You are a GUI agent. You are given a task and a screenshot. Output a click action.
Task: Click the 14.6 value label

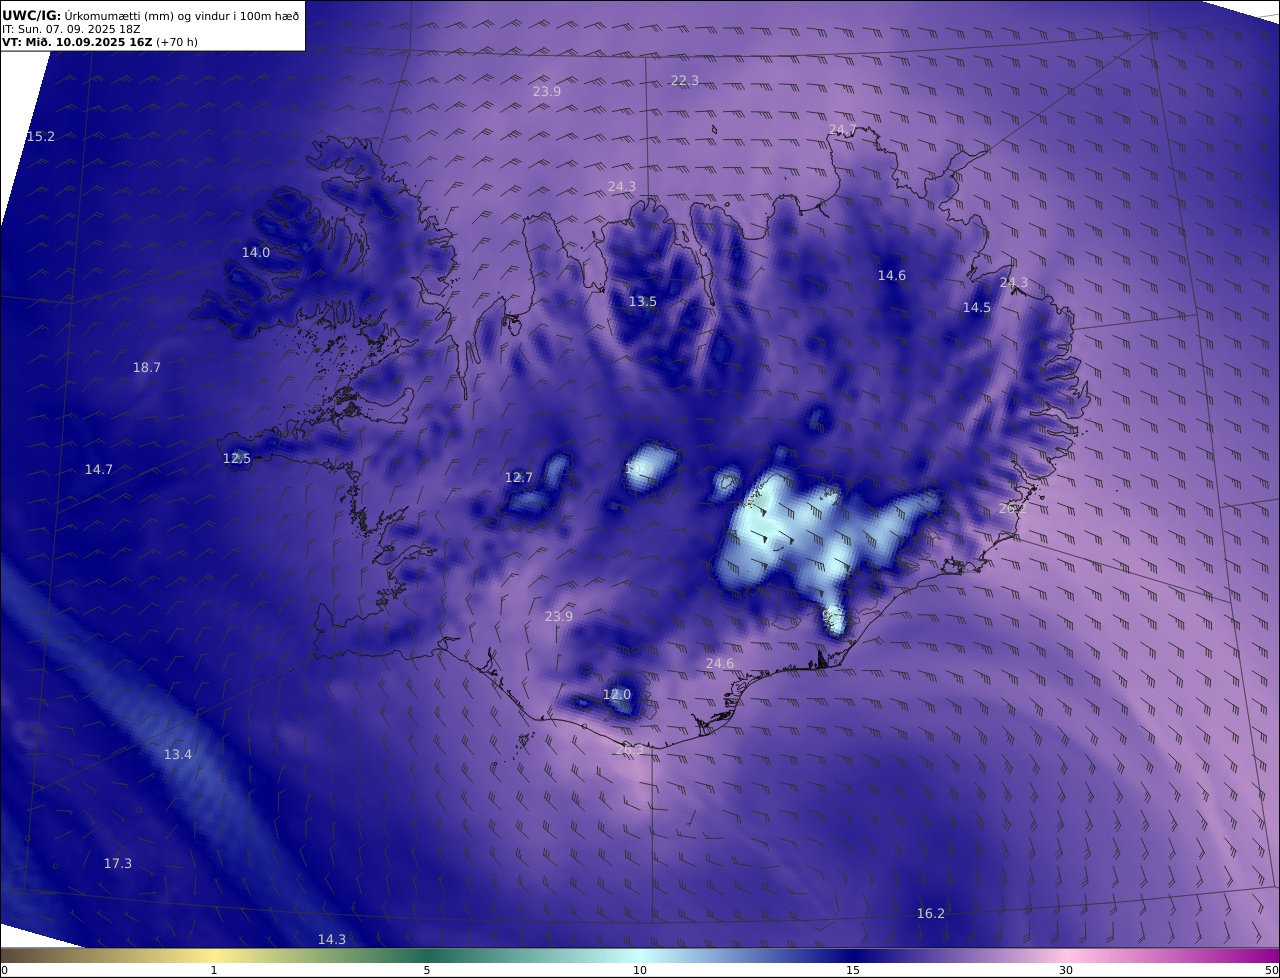(892, 275)
